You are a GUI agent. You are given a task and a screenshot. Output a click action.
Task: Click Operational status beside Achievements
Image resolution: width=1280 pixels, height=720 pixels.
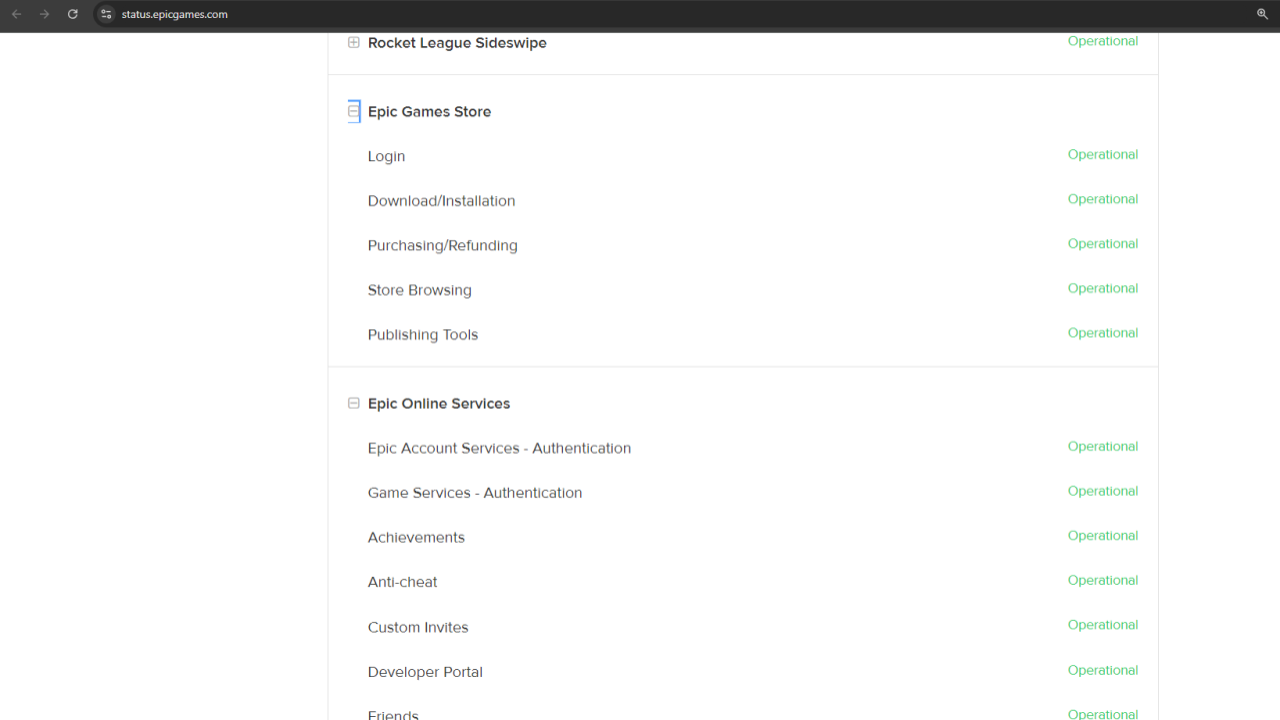click(1102, 535)
